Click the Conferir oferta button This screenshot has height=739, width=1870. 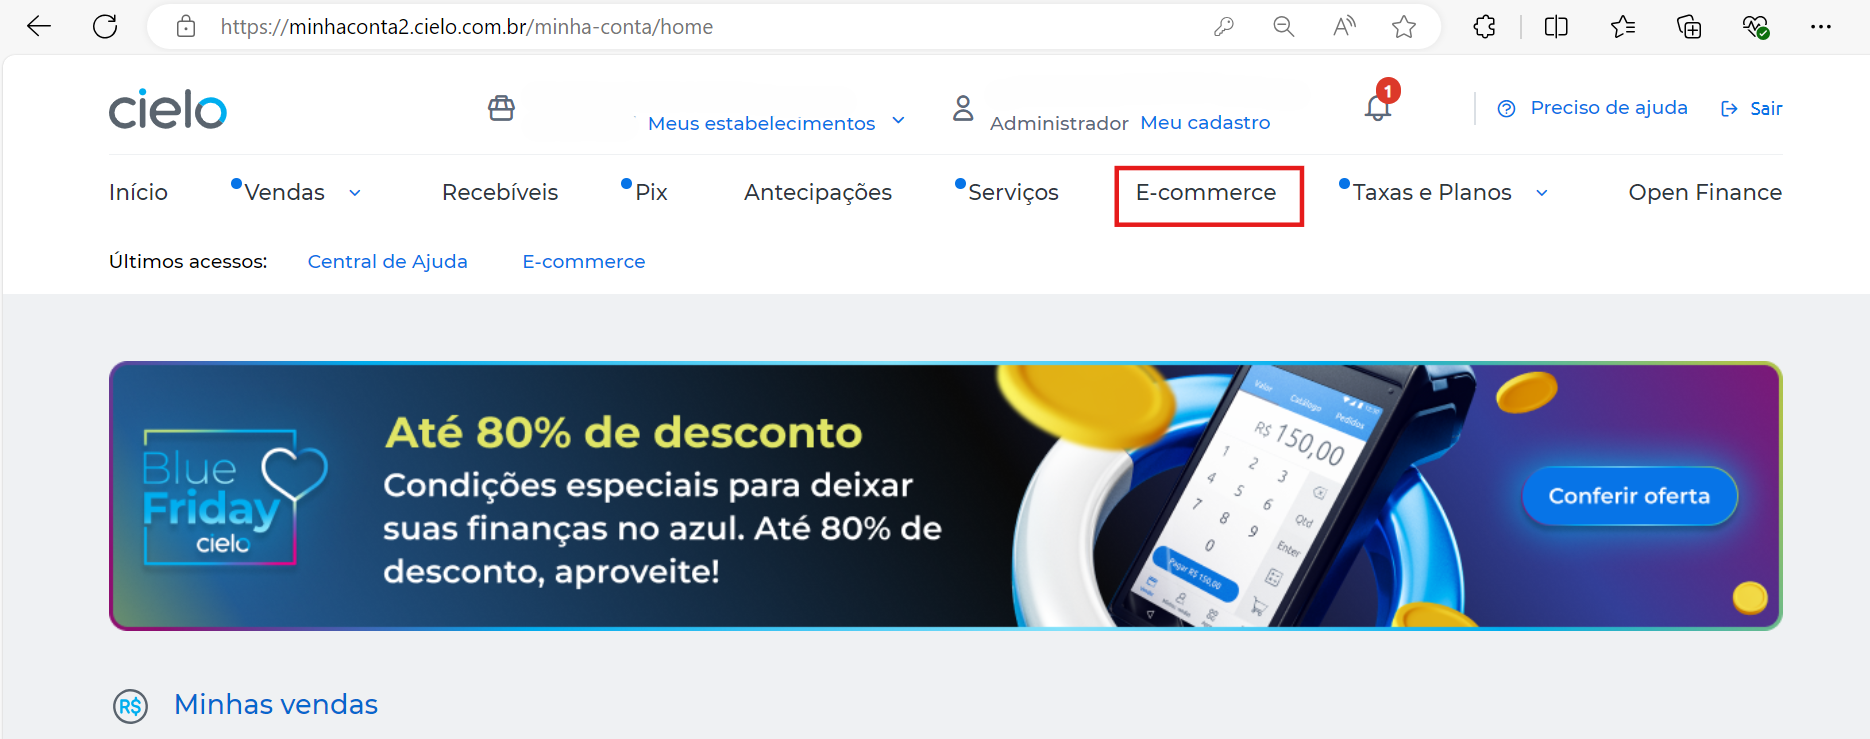1630,496
